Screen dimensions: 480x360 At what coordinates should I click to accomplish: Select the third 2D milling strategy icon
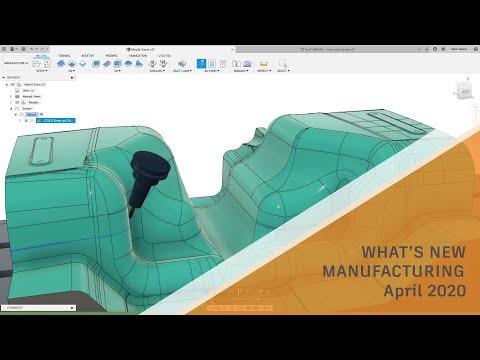point(82,64)
